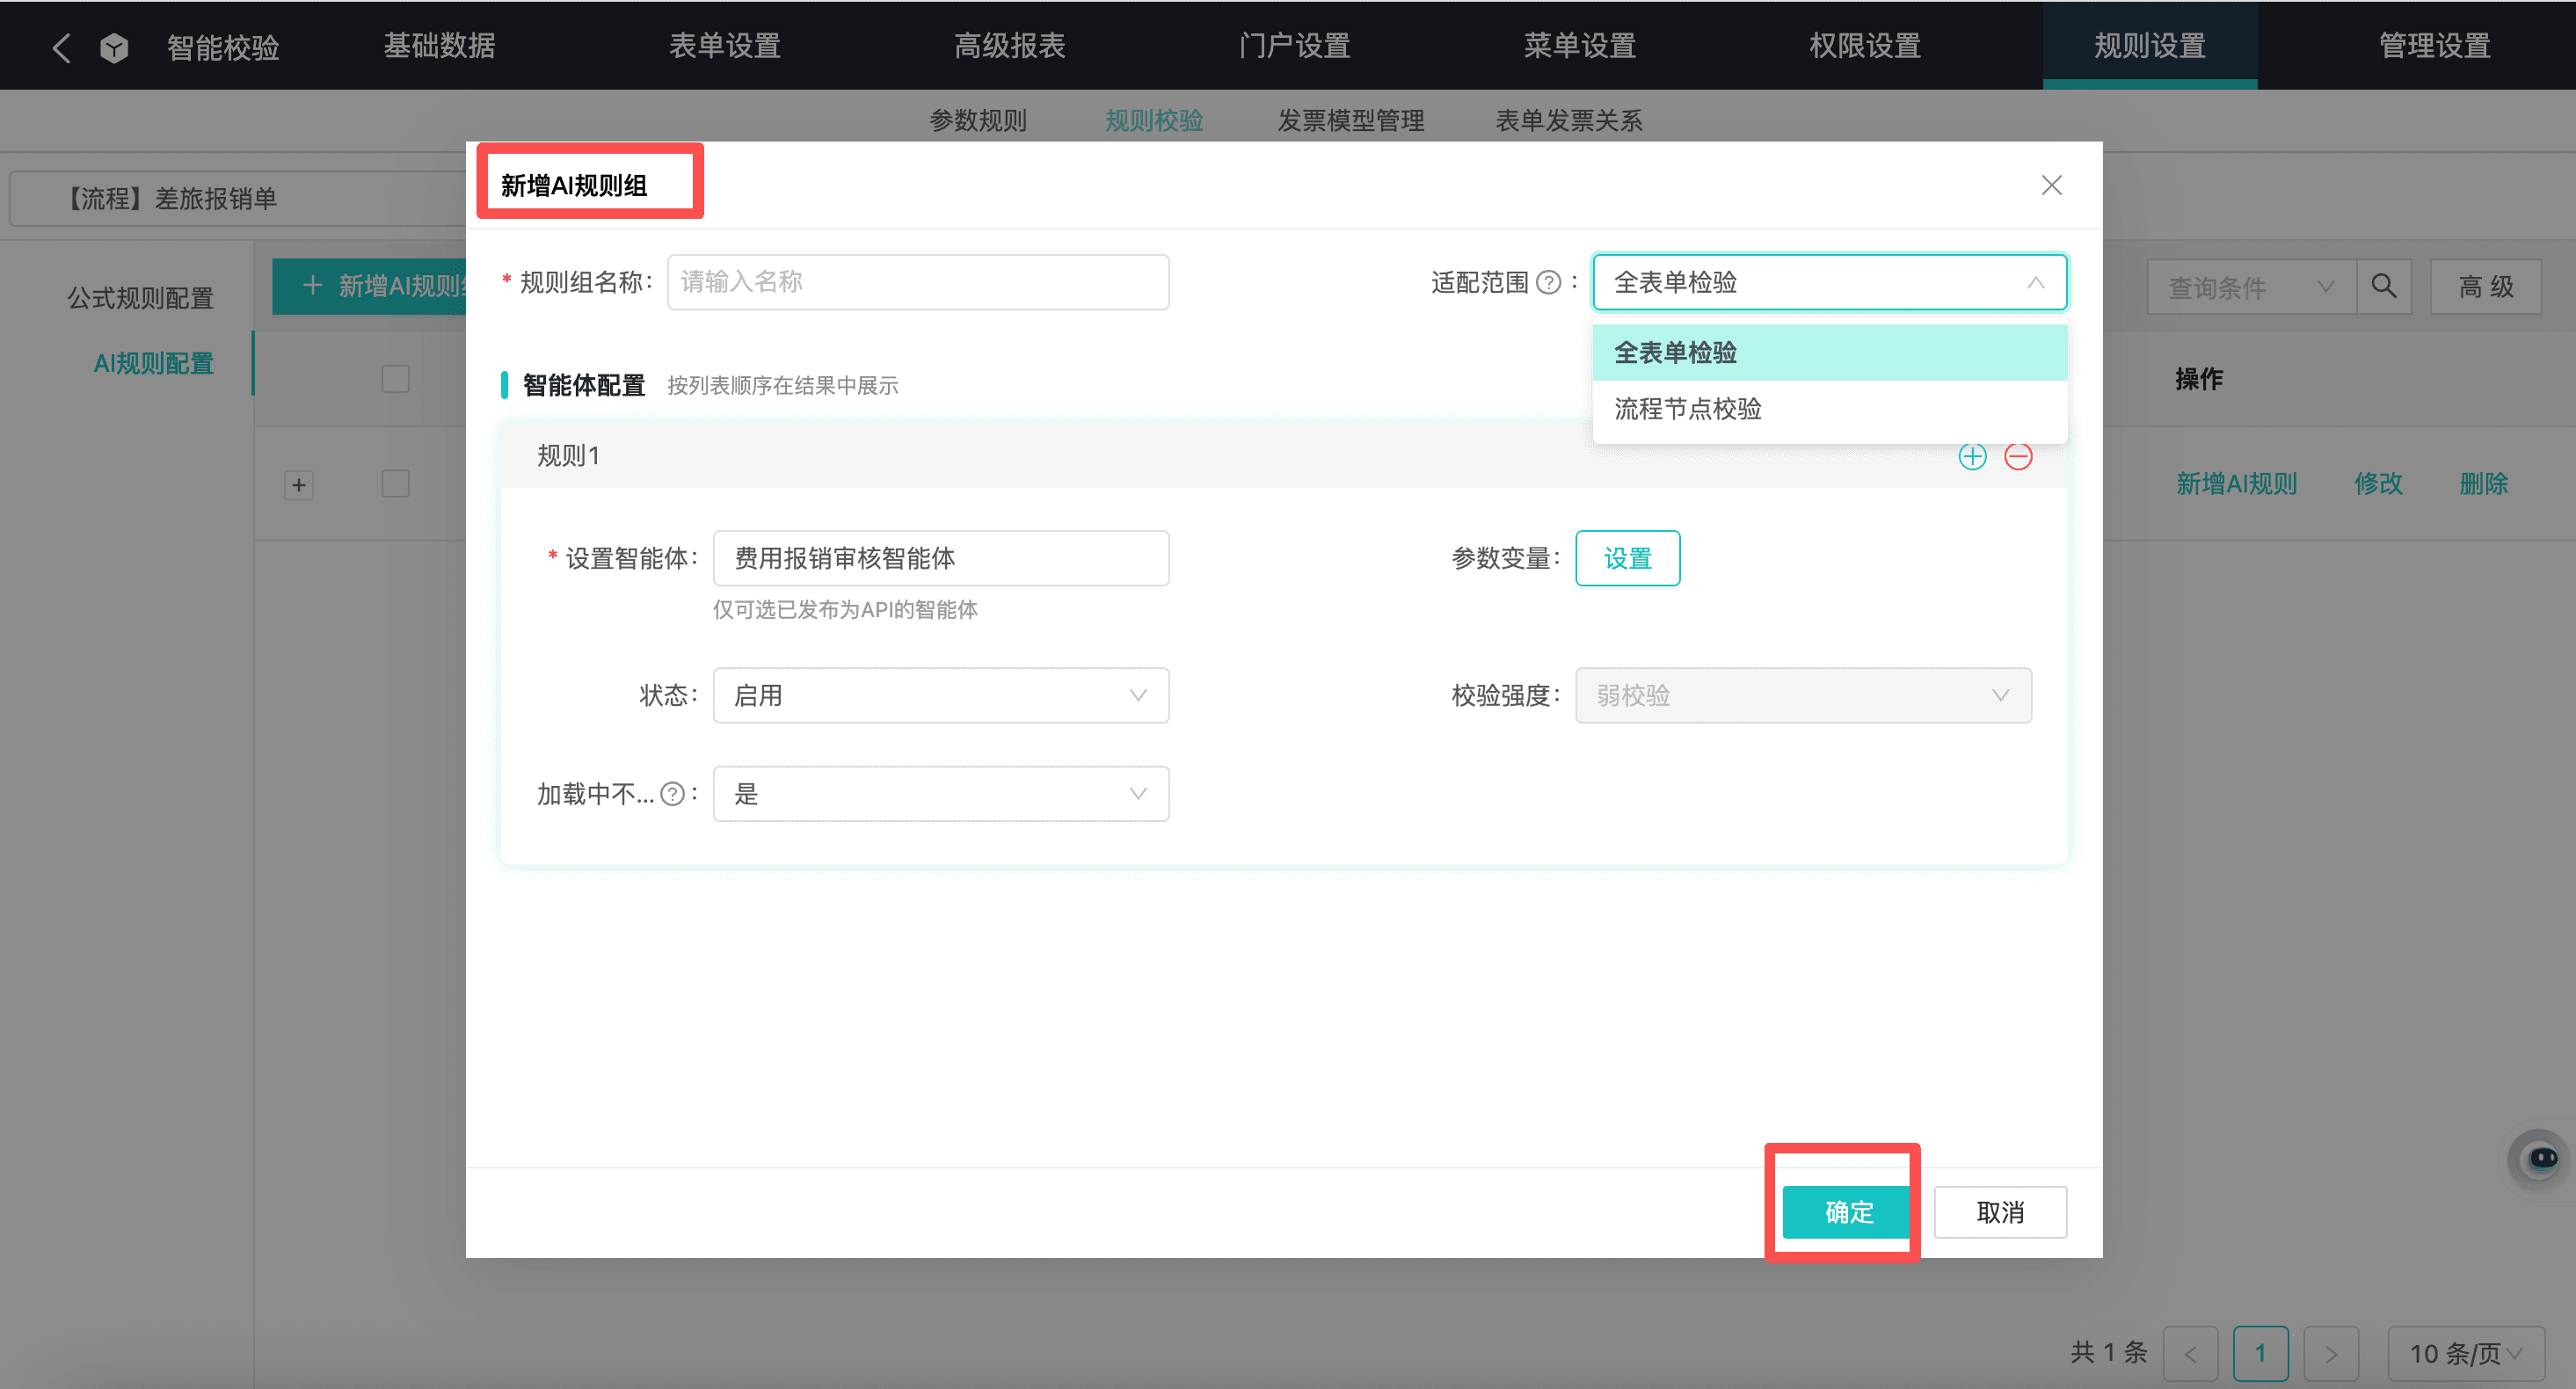Select 全表单检验 option

tap(1829, 352)
